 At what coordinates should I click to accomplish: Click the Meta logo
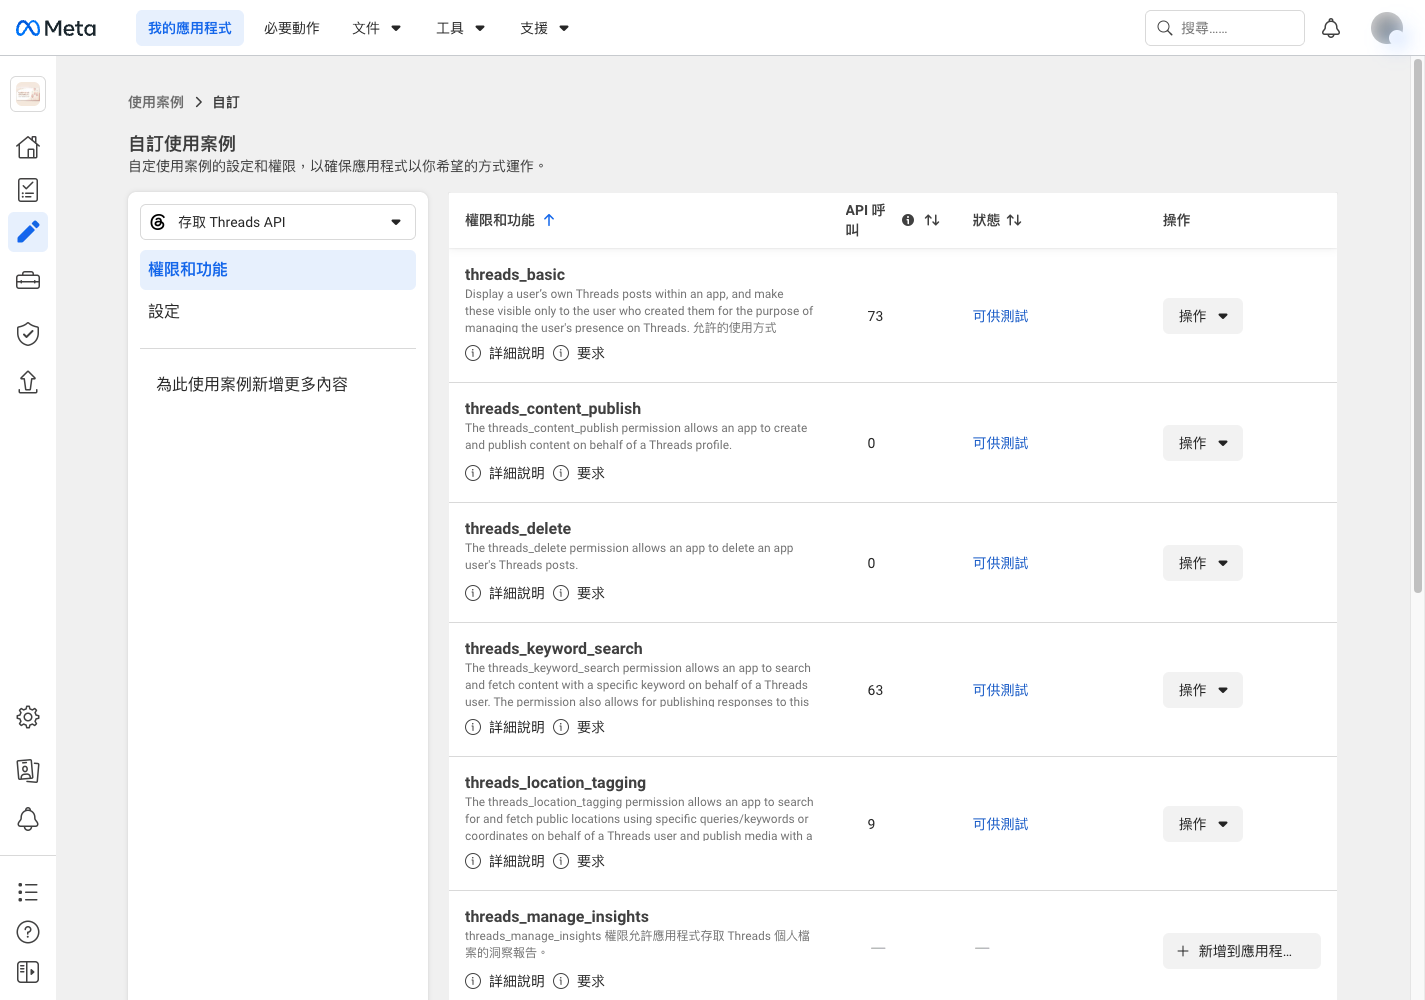click(x=56, y=28)
